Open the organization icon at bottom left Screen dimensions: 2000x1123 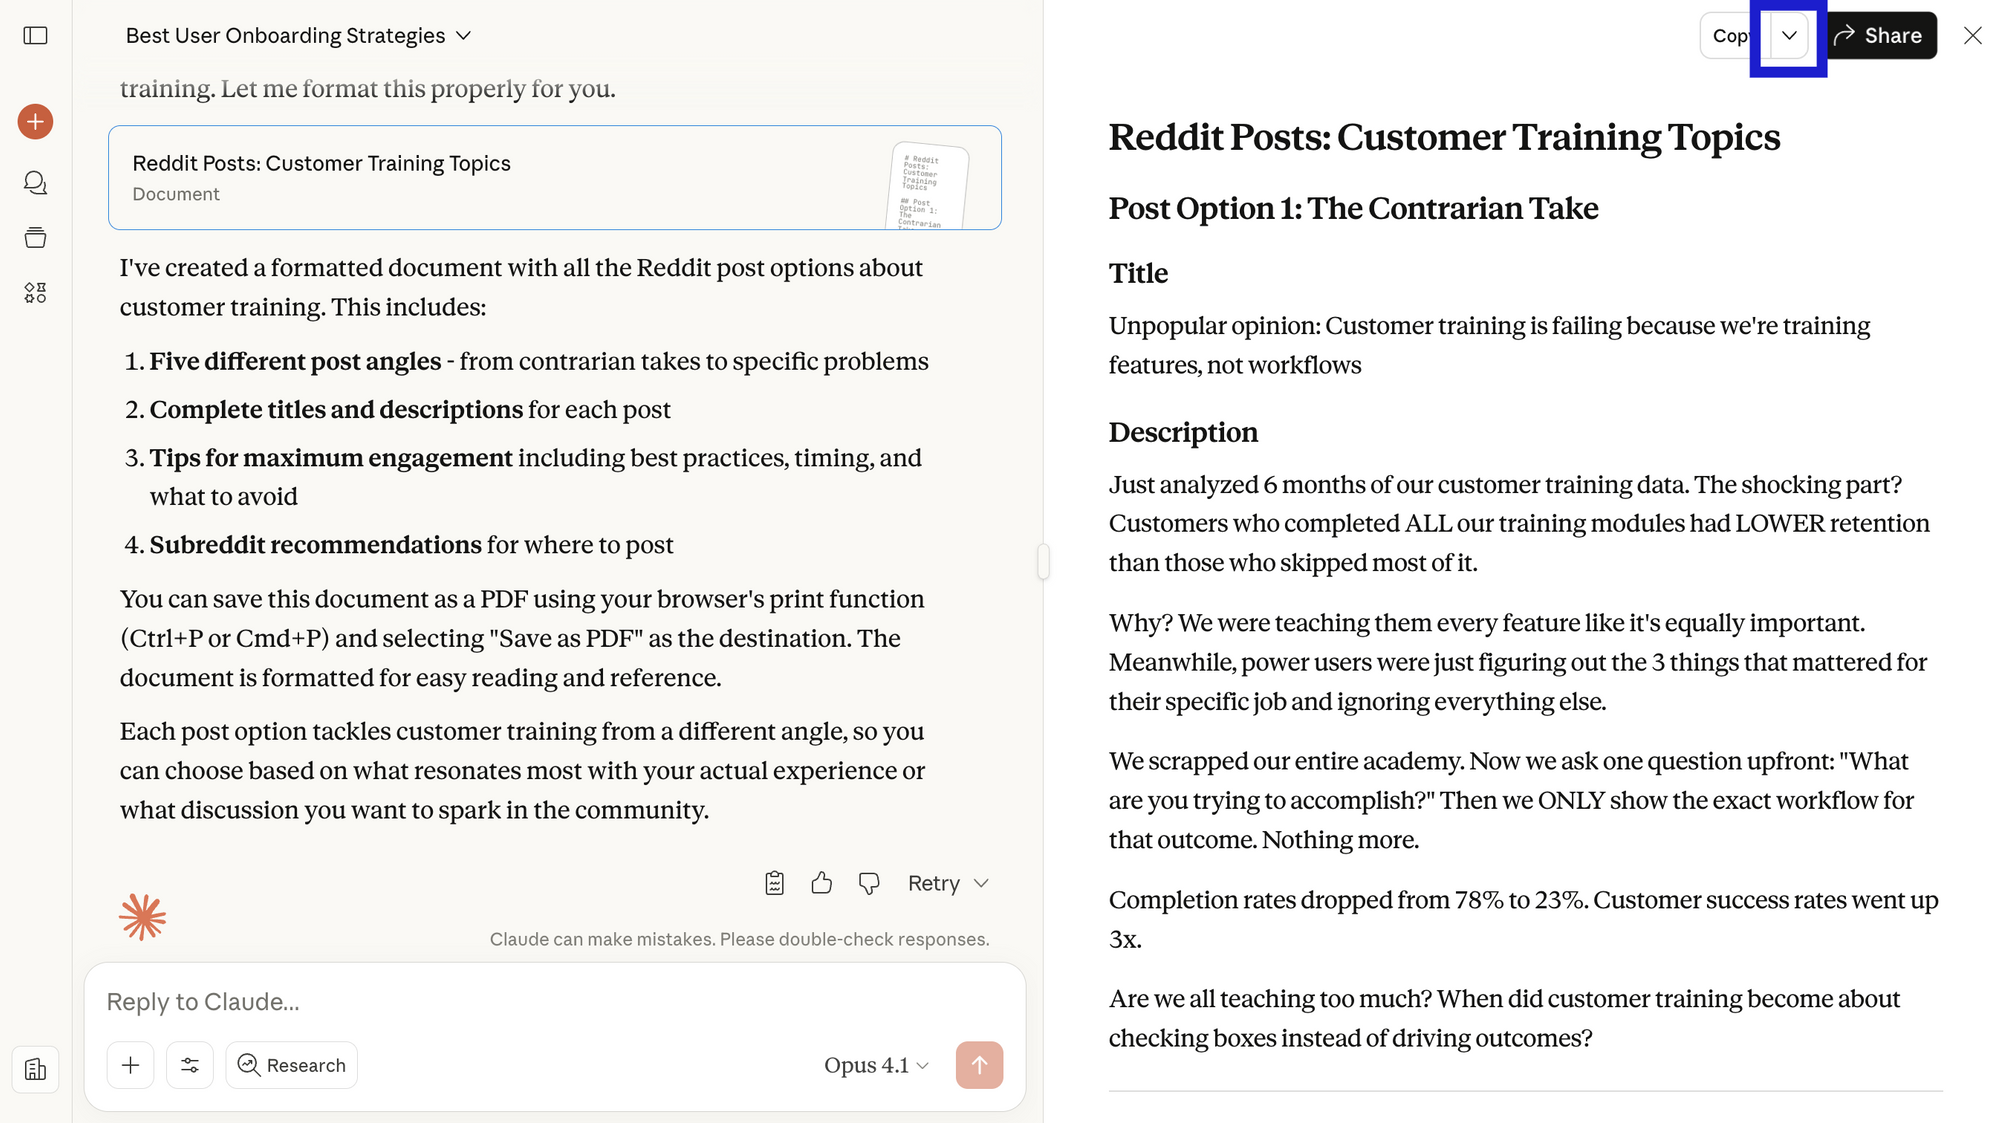point(36,1070)
